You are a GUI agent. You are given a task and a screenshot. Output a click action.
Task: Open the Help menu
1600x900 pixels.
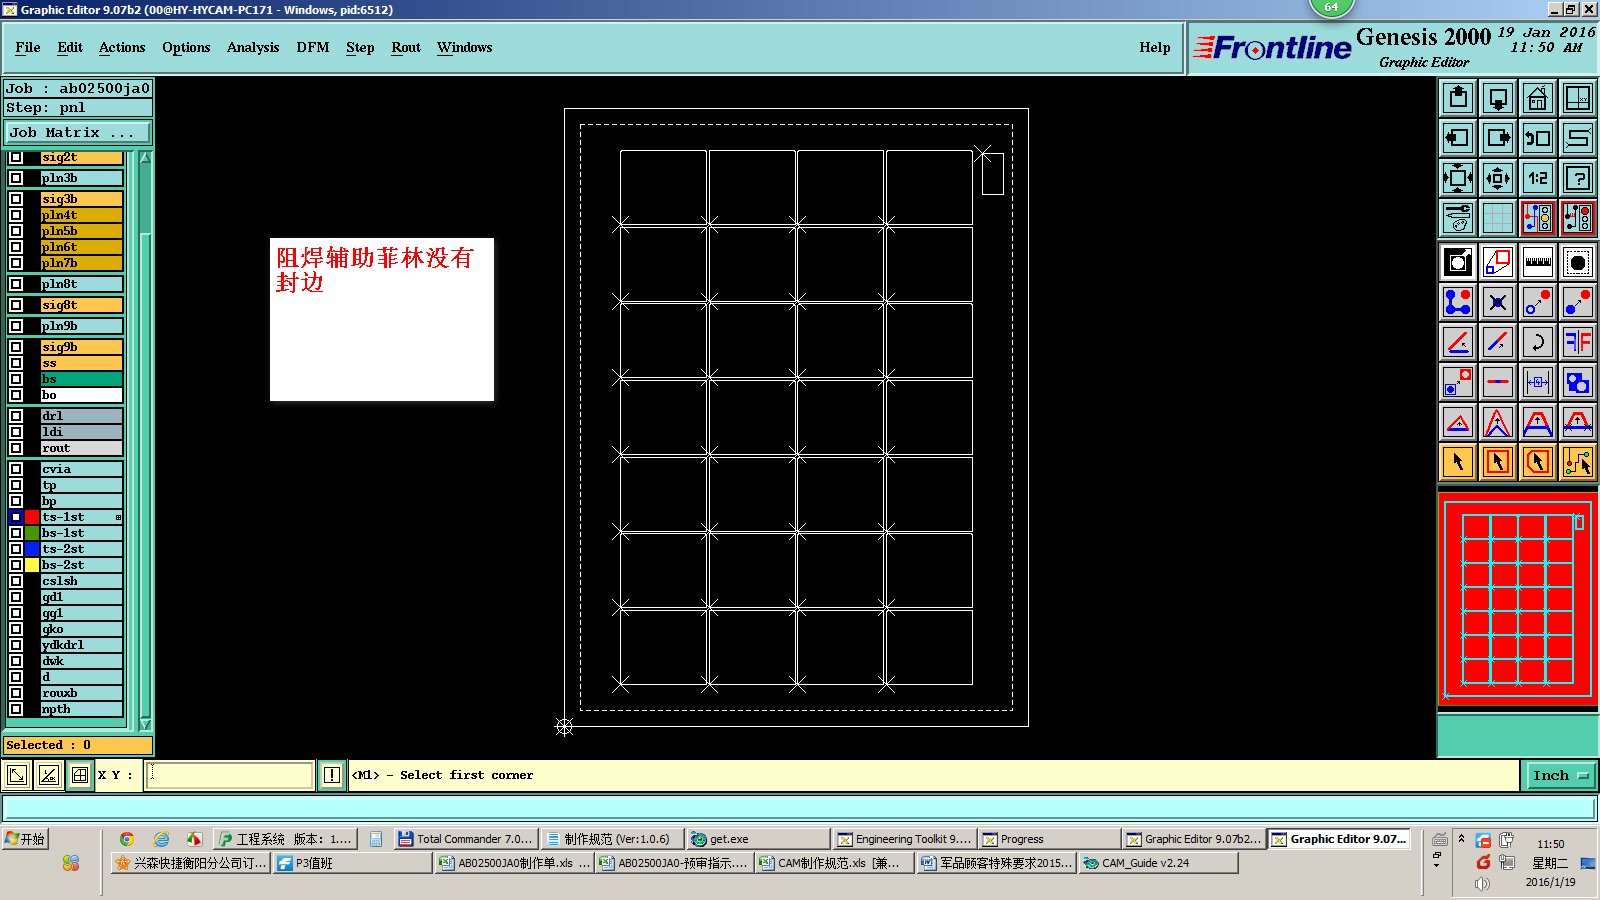(1155, 47)
